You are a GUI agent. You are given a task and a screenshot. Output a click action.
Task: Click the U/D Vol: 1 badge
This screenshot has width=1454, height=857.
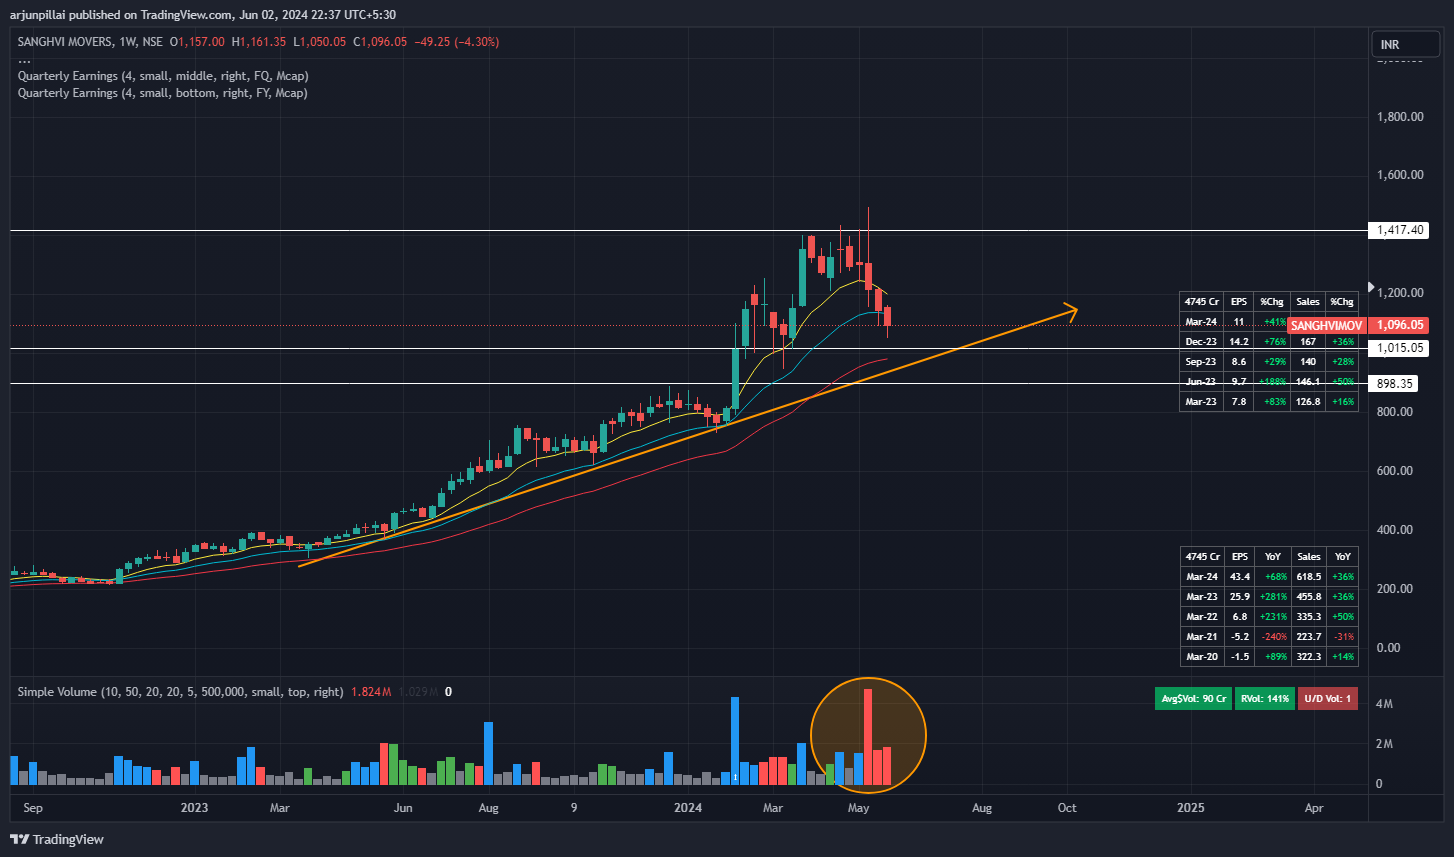coord(1328,699)
